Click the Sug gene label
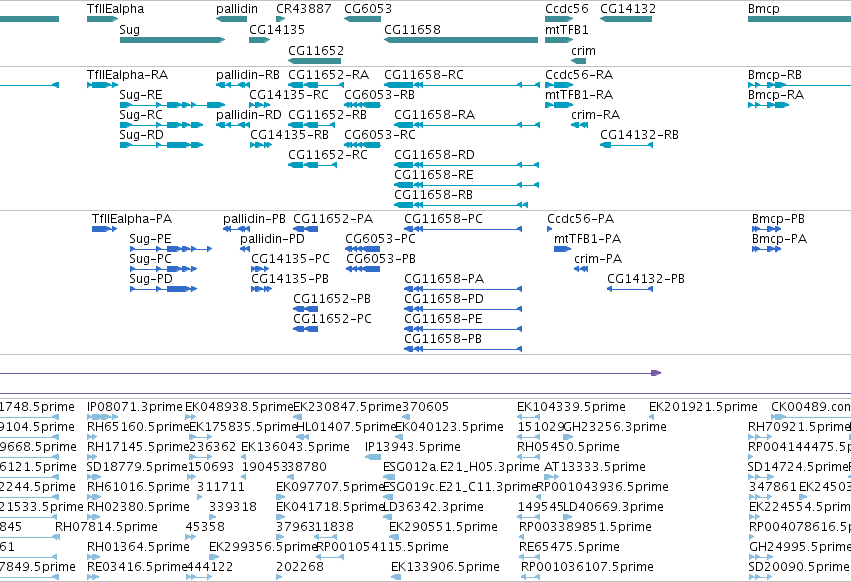 pyautogui.click(x=130, y=30)
